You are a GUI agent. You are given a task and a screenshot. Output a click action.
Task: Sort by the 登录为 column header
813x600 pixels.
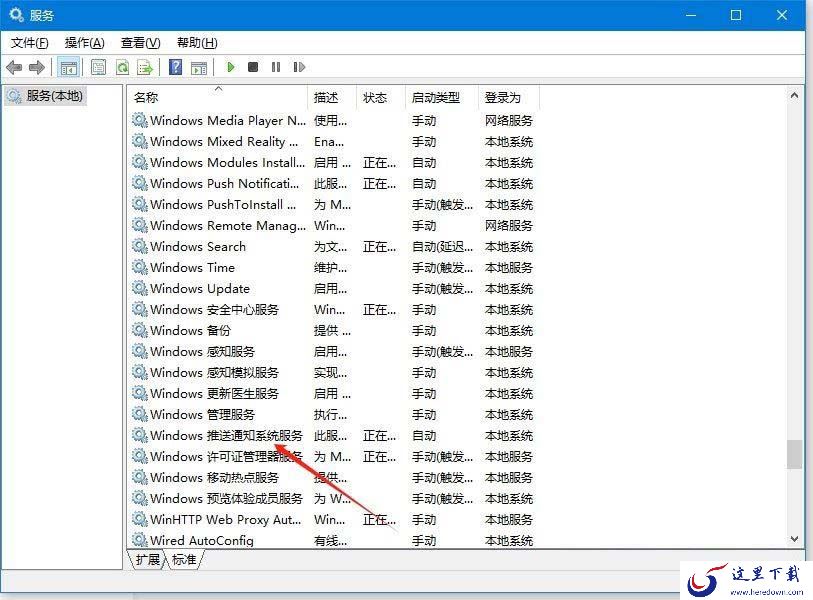tap(509, 97)
